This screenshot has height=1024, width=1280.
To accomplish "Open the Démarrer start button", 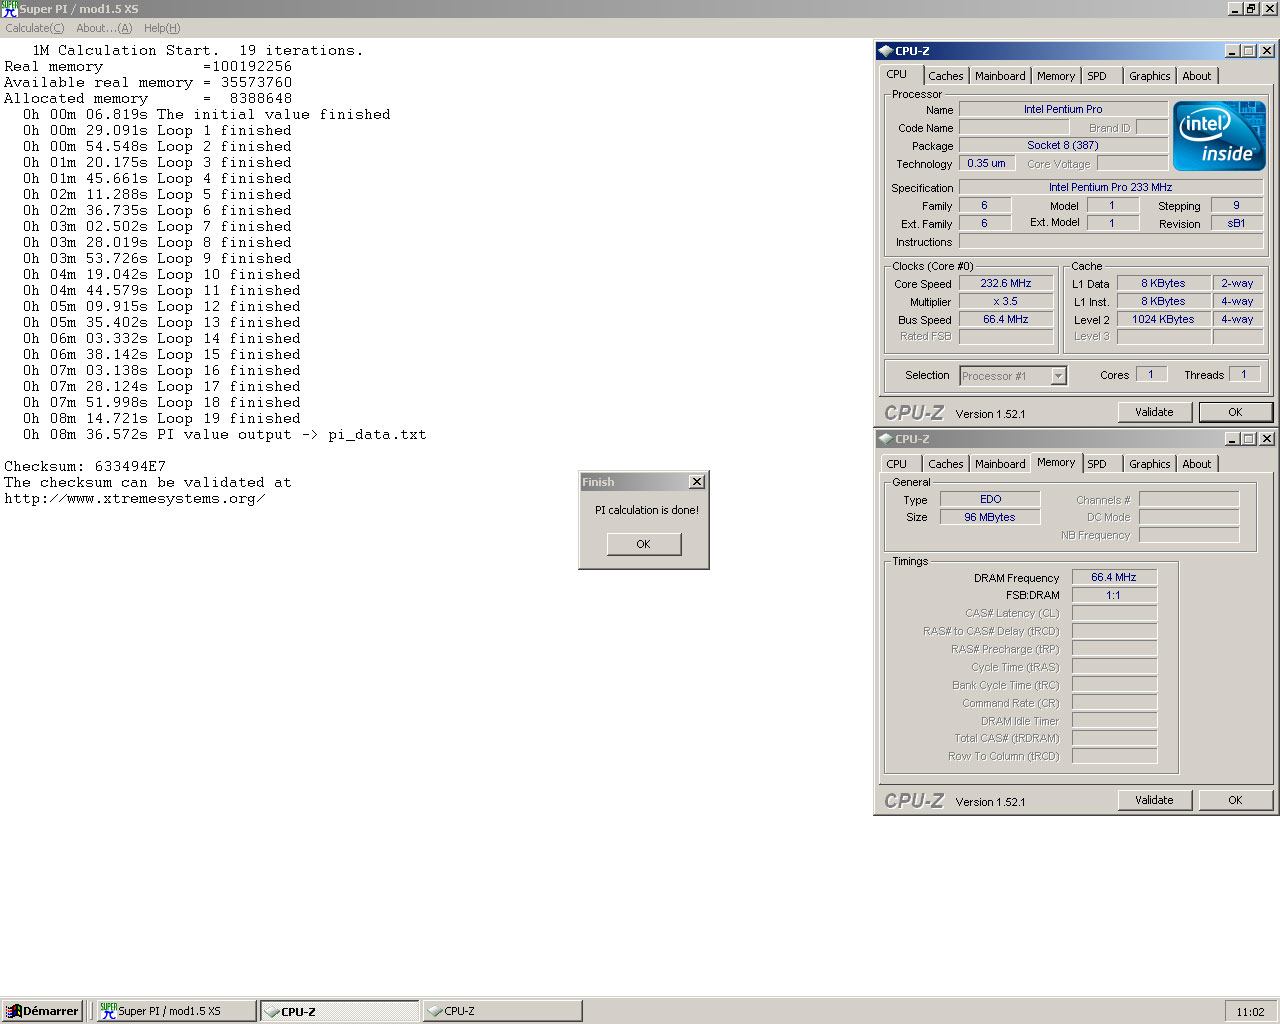I will [x=42, y=1011].
